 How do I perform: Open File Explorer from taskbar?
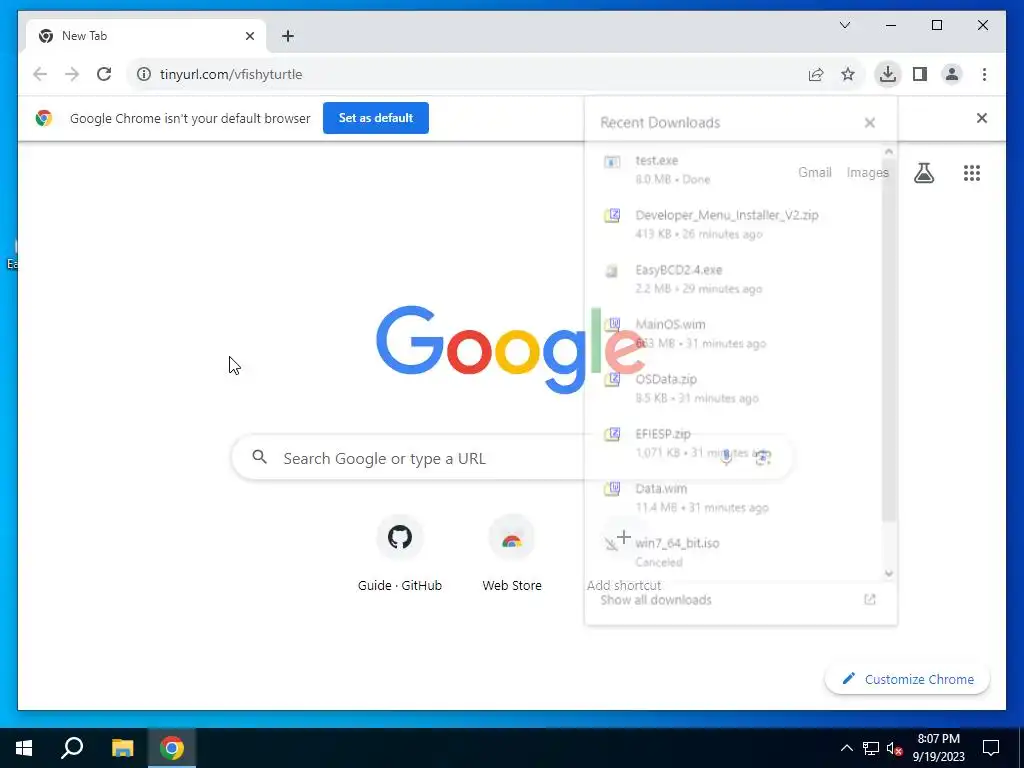tap(122, 748)
